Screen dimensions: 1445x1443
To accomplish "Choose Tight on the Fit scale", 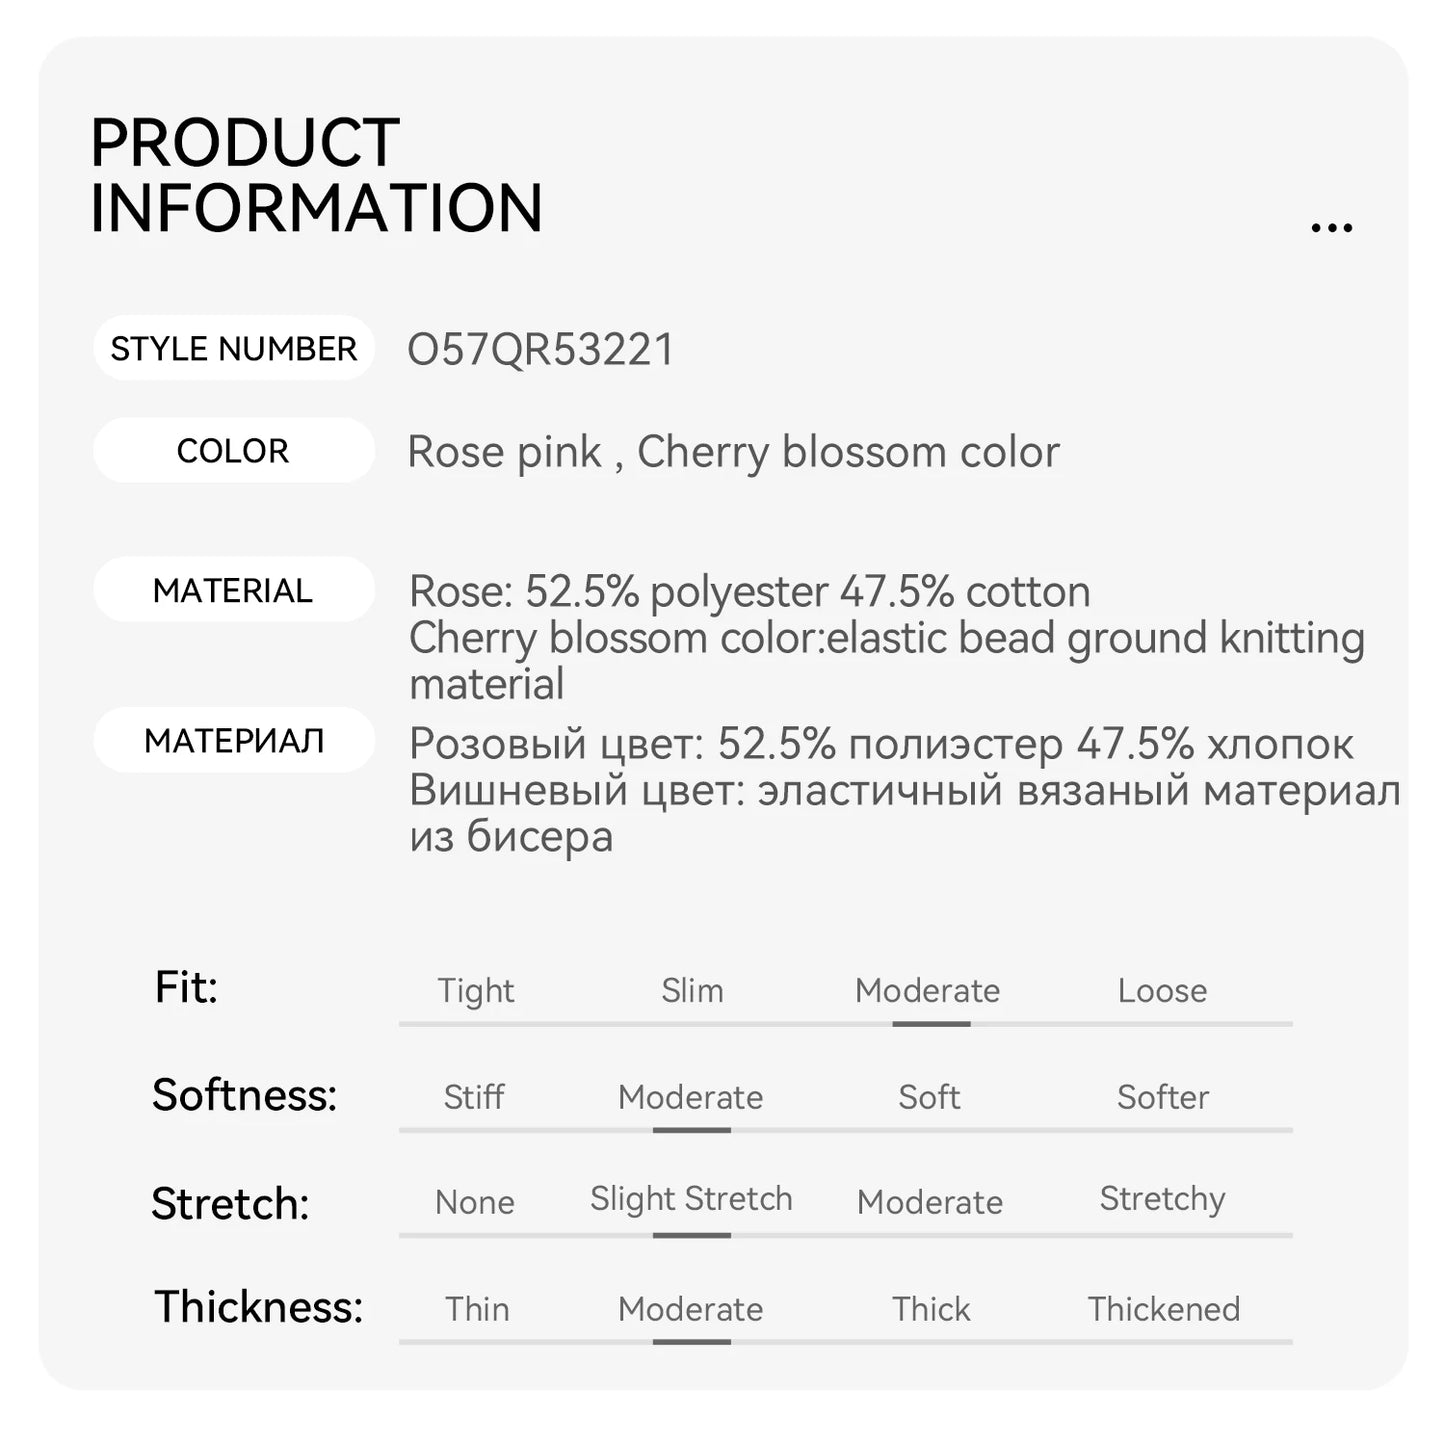I will click(x=476, y=990).
